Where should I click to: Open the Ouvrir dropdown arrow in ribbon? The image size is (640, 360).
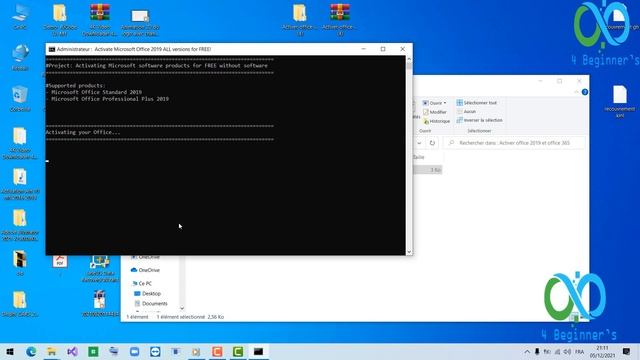(445, 103)
